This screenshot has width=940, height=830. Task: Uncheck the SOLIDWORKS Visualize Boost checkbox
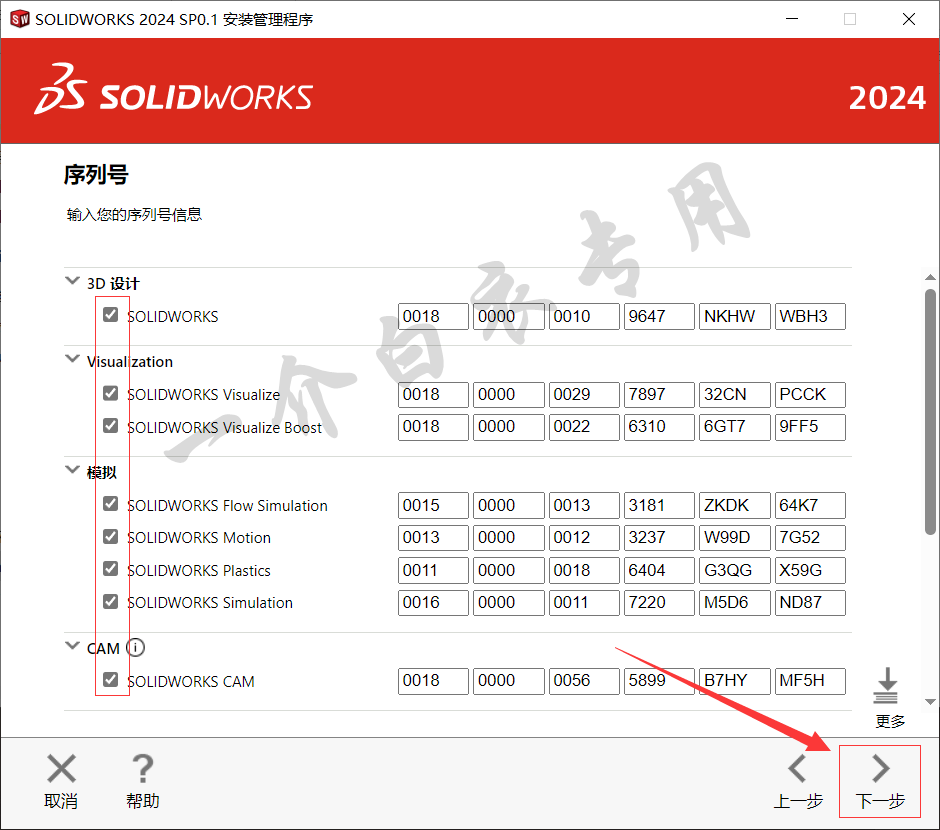(x=111, y=426)
